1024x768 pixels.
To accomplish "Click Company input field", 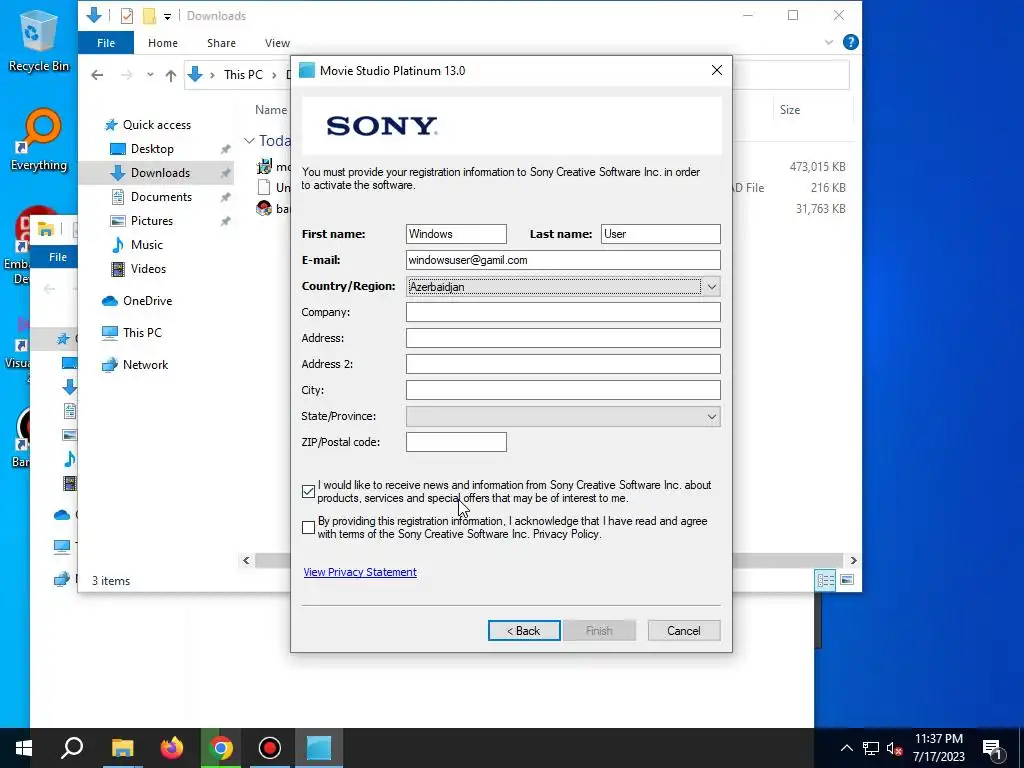I will [x=563, y=312].
